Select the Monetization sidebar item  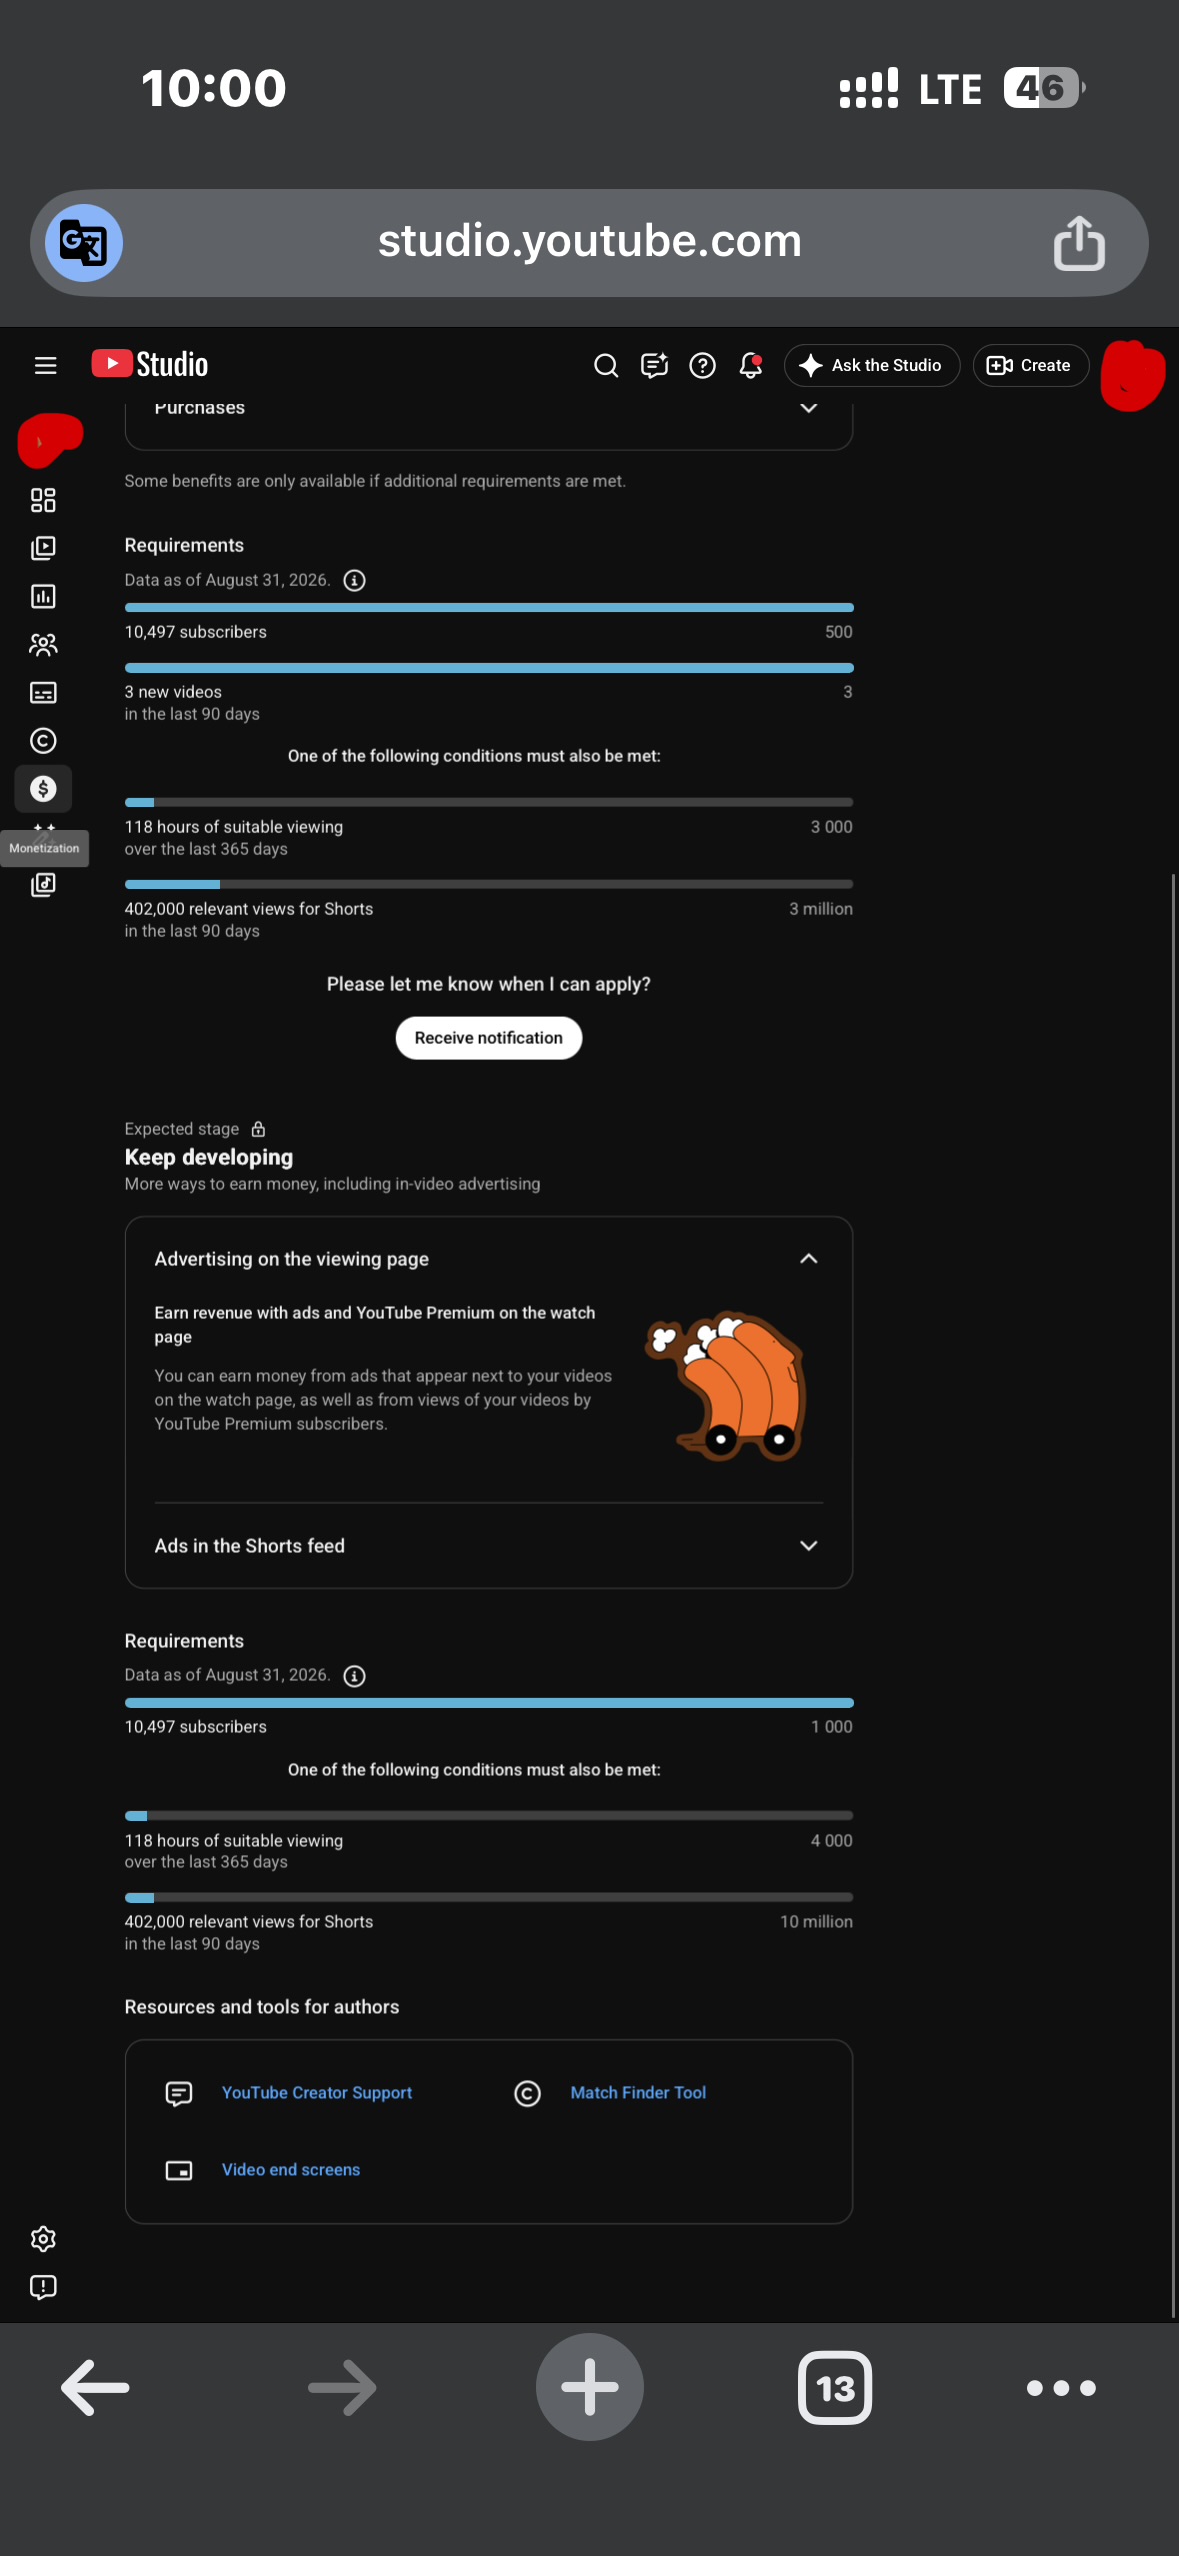[43, 789]
